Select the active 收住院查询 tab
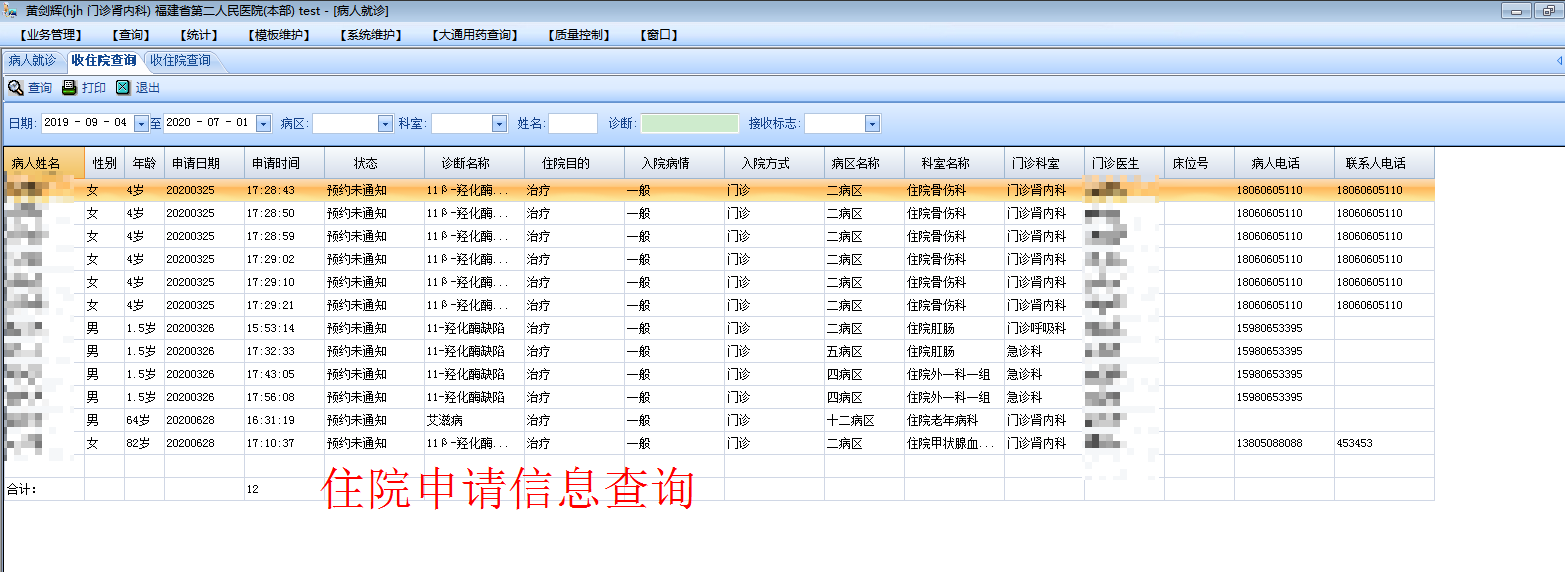This screenshot has height=572, width=1565. coord(103,60)
